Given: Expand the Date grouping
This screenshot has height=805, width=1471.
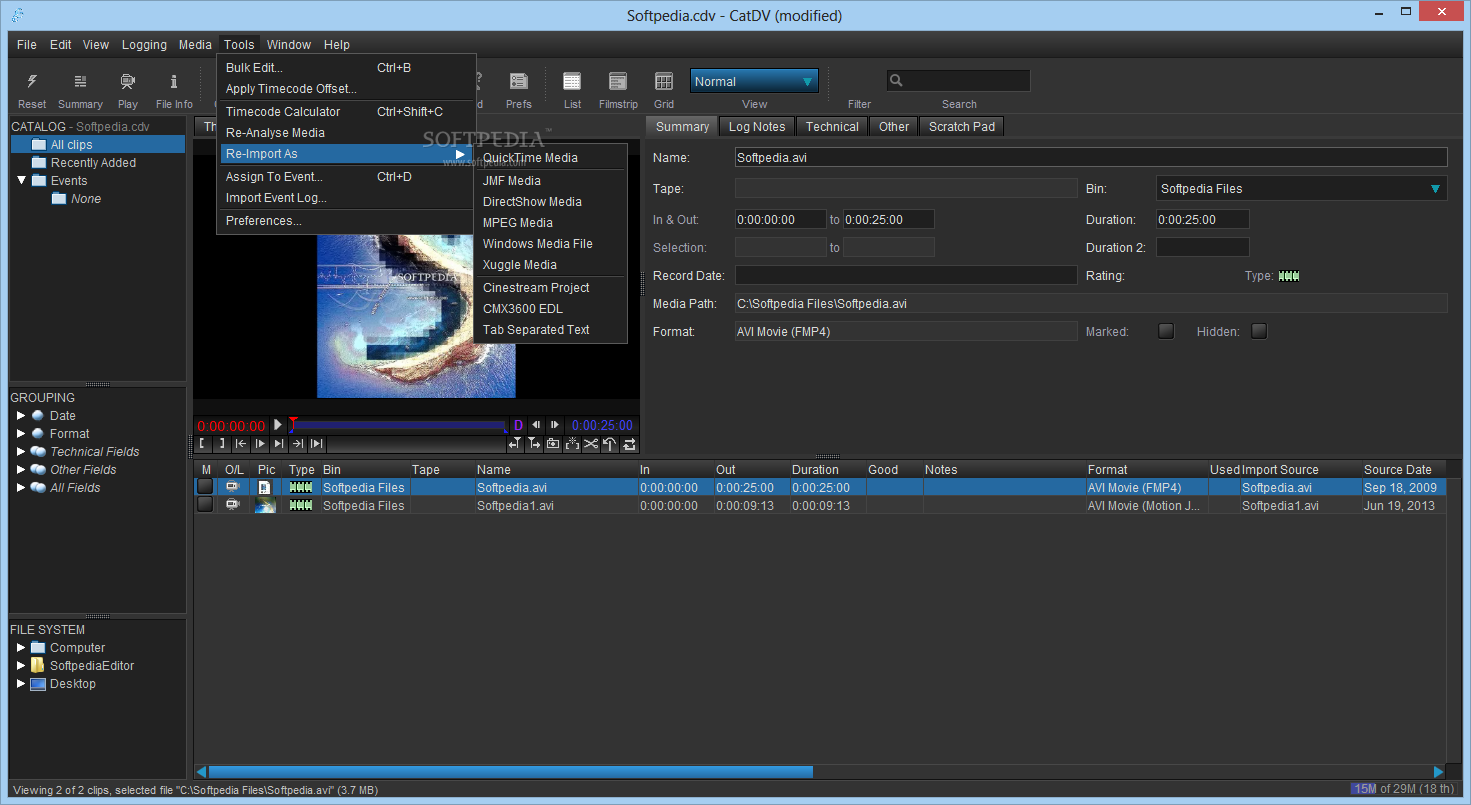Looking at the screenshot, I should [x=21, y=416].
